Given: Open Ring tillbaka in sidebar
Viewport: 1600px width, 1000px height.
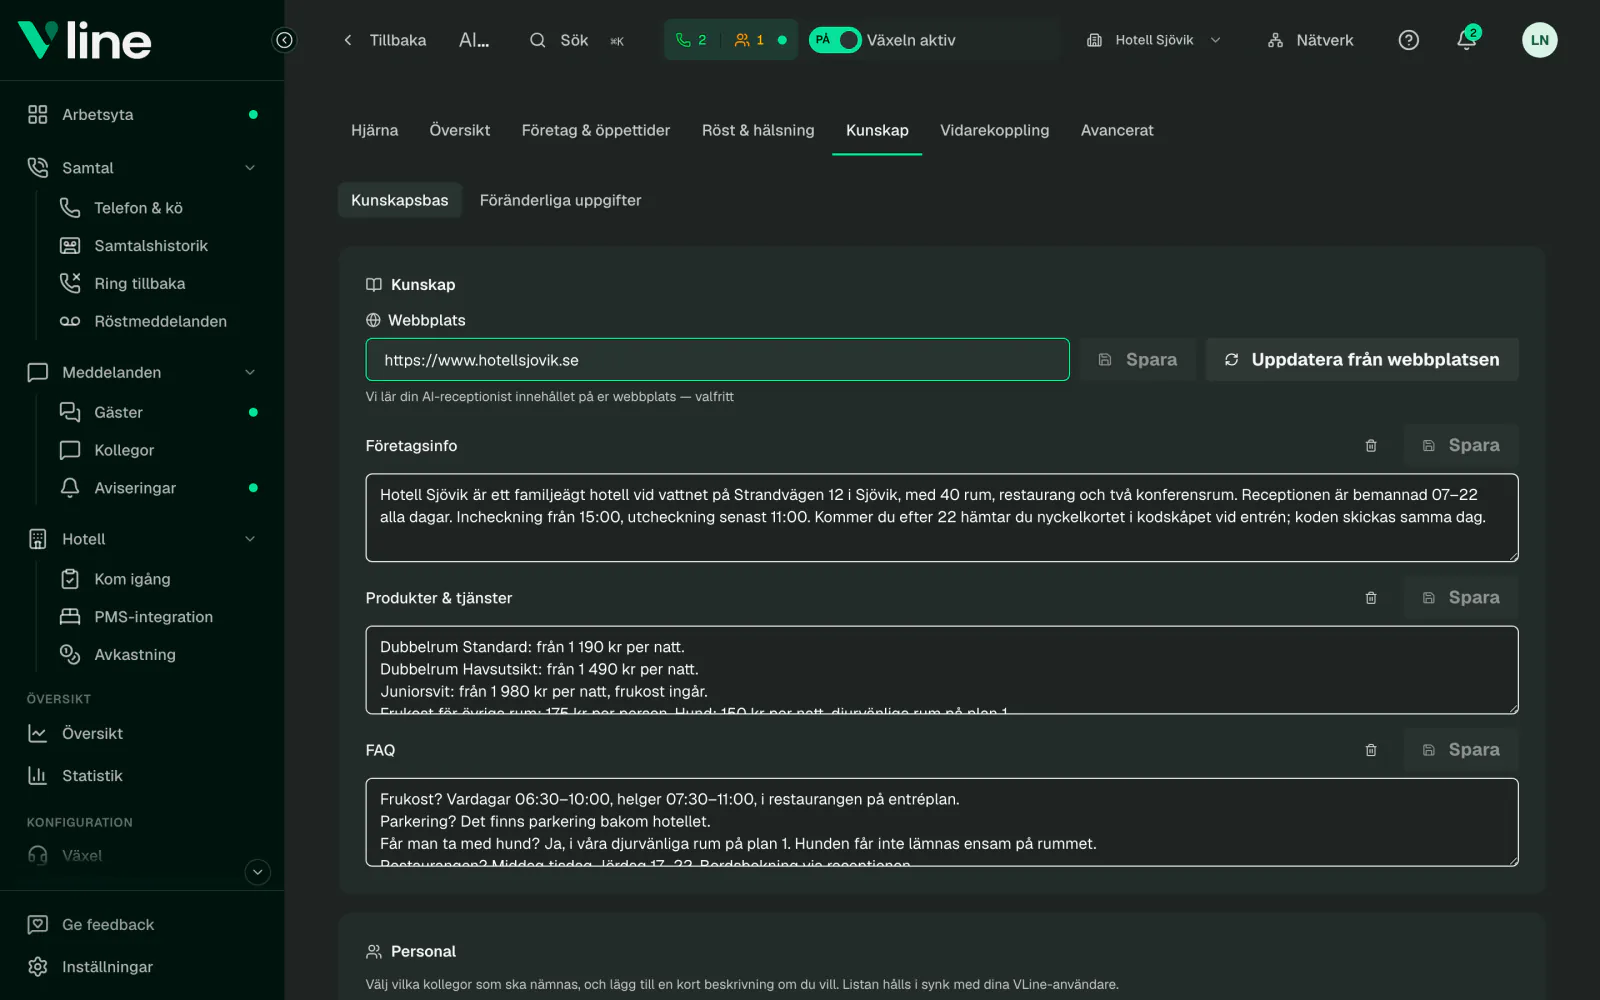Looking at the screenshot, I should [142, 284].
